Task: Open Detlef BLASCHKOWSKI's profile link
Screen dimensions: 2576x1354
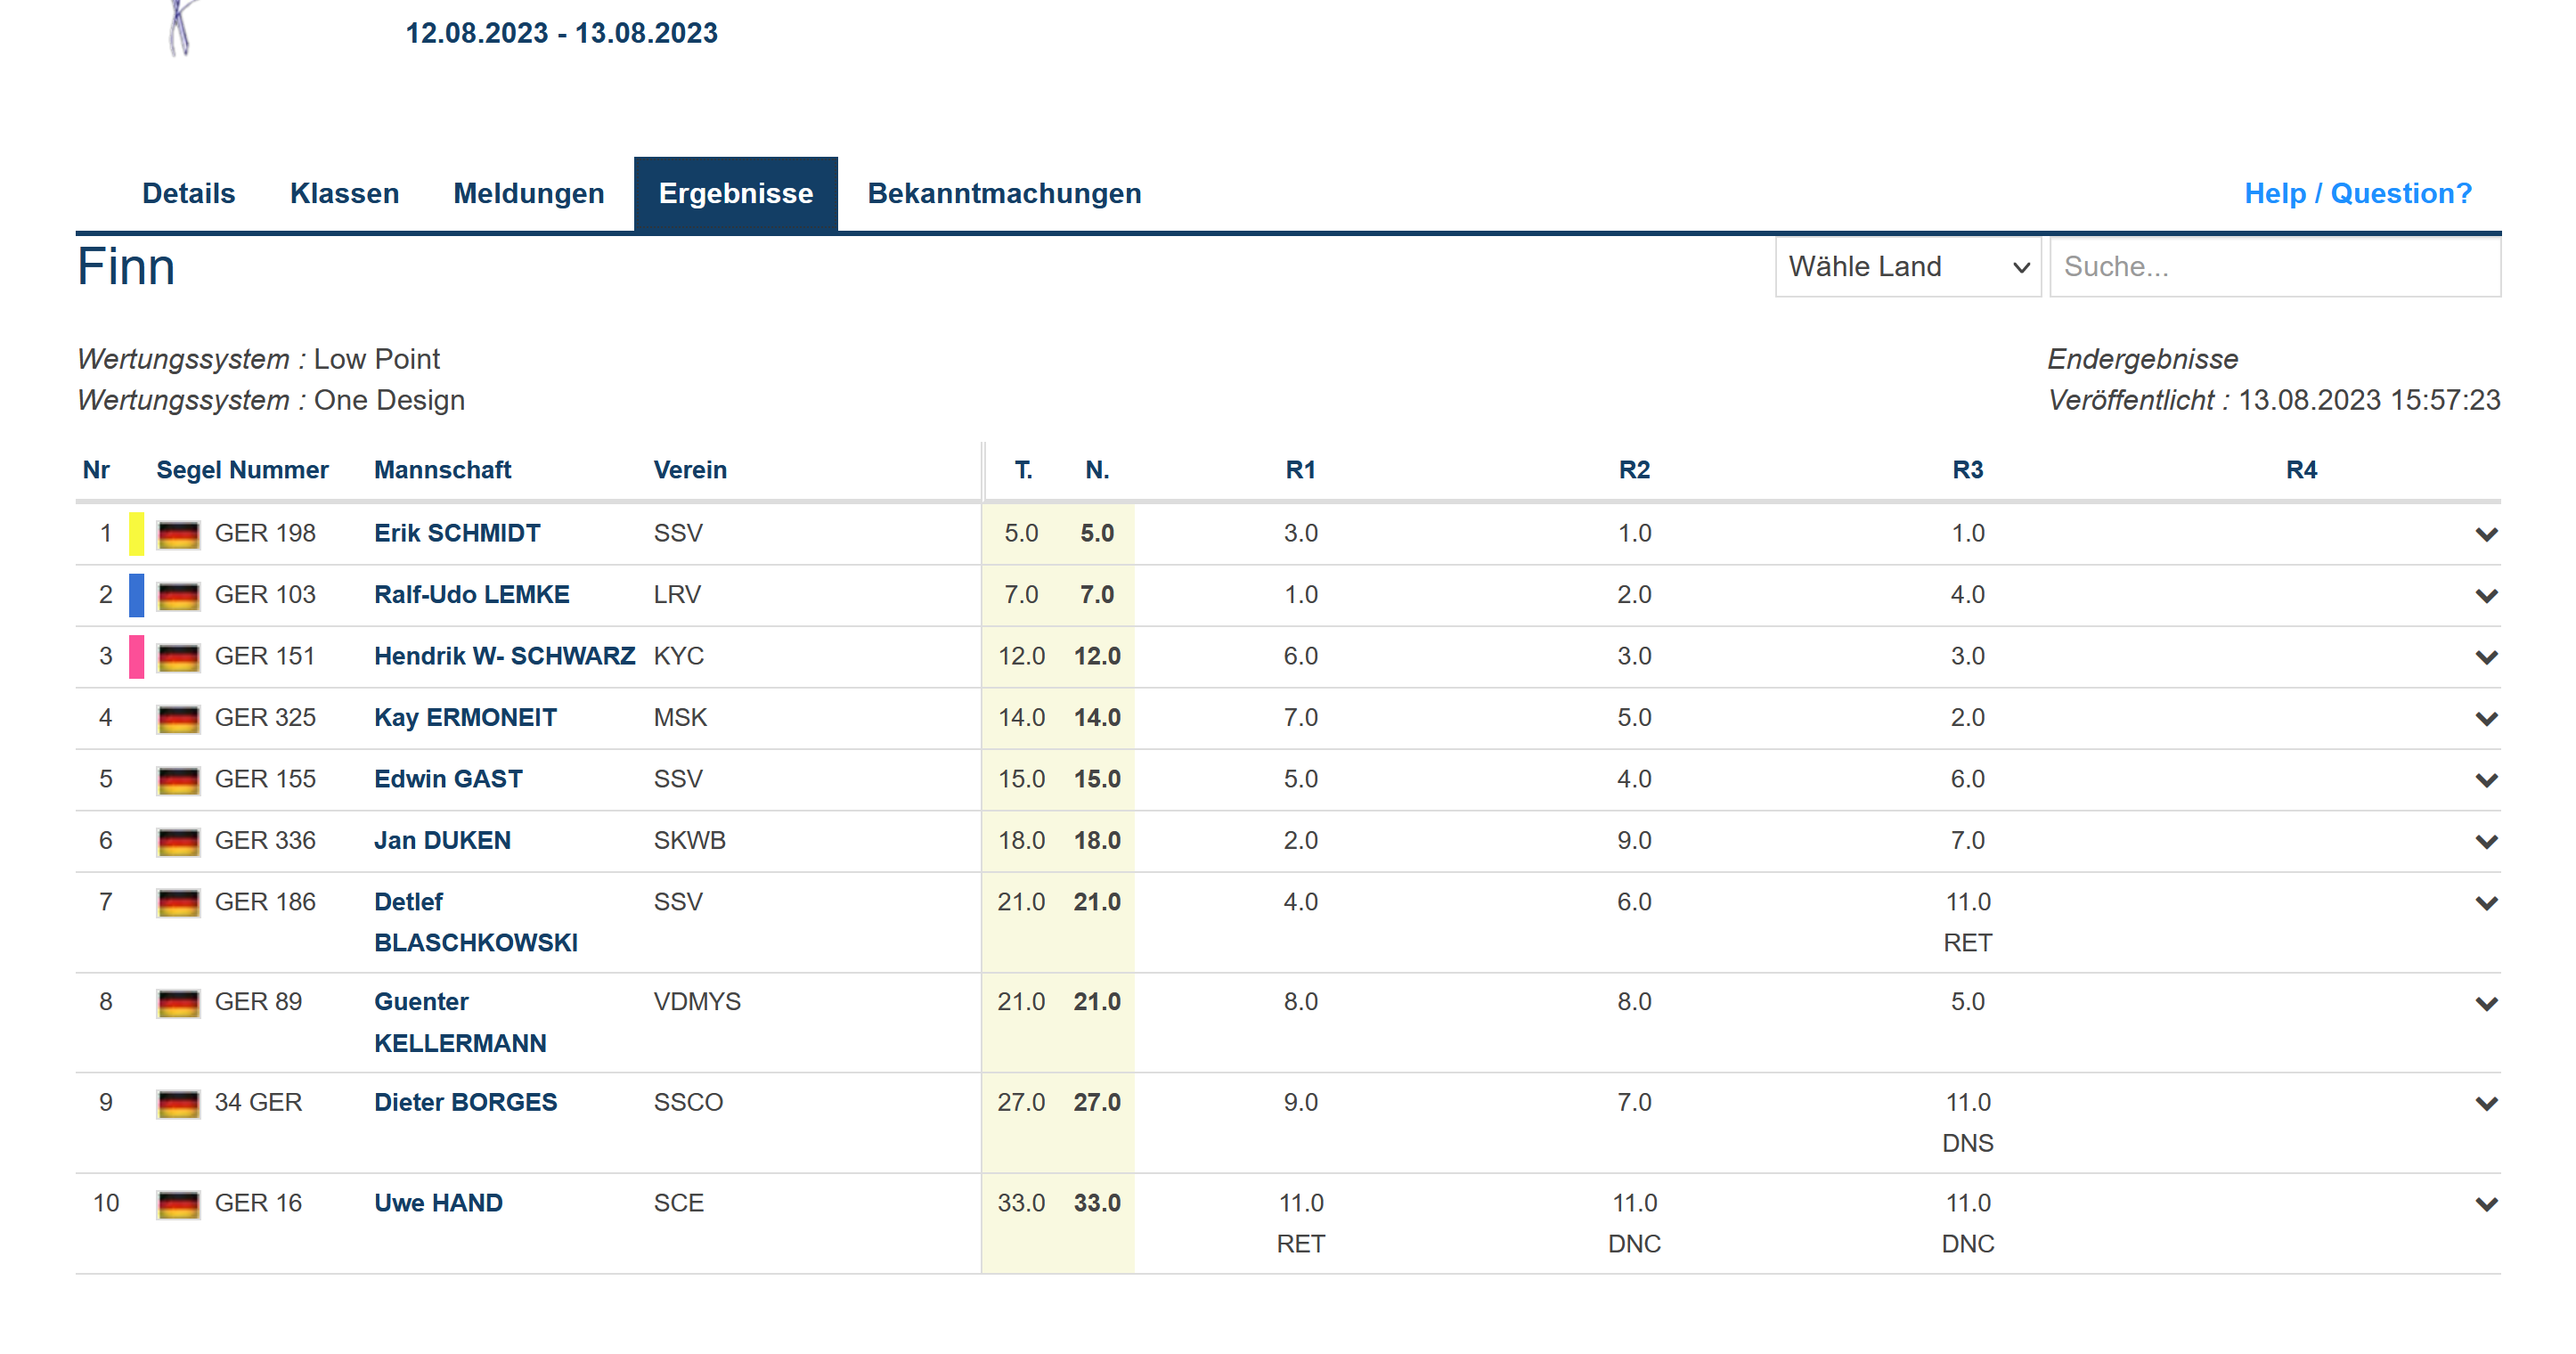Action: point(475,922)
